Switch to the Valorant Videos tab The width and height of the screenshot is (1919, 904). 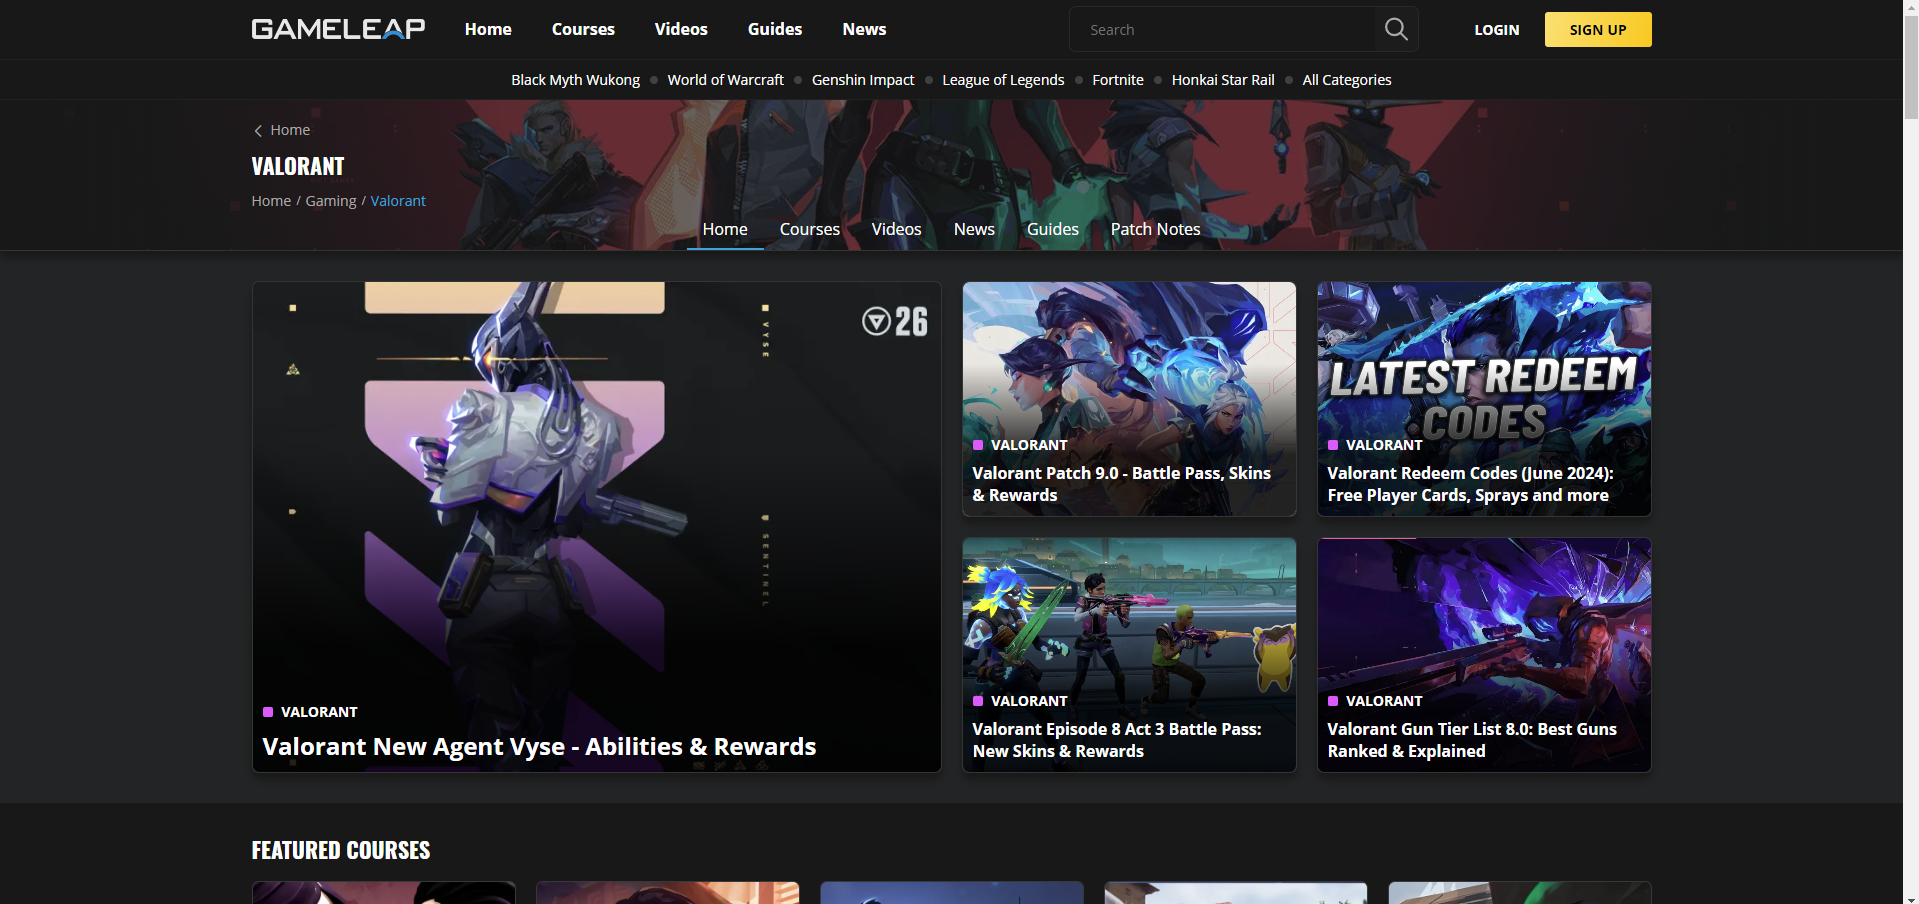click(896, 229)
